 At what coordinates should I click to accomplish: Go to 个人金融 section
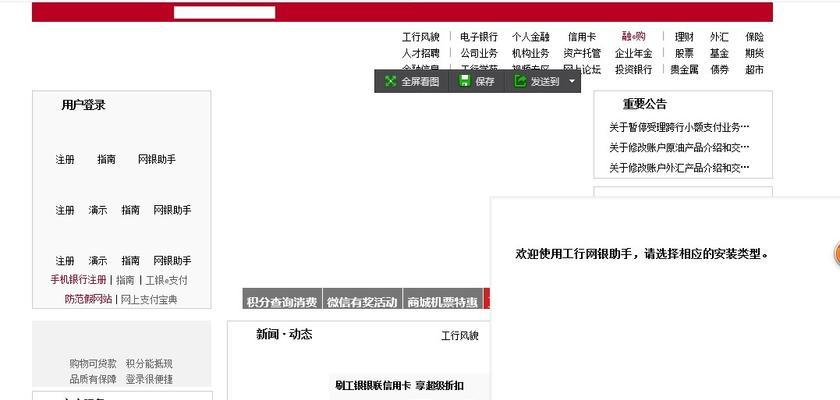point(530,37)
